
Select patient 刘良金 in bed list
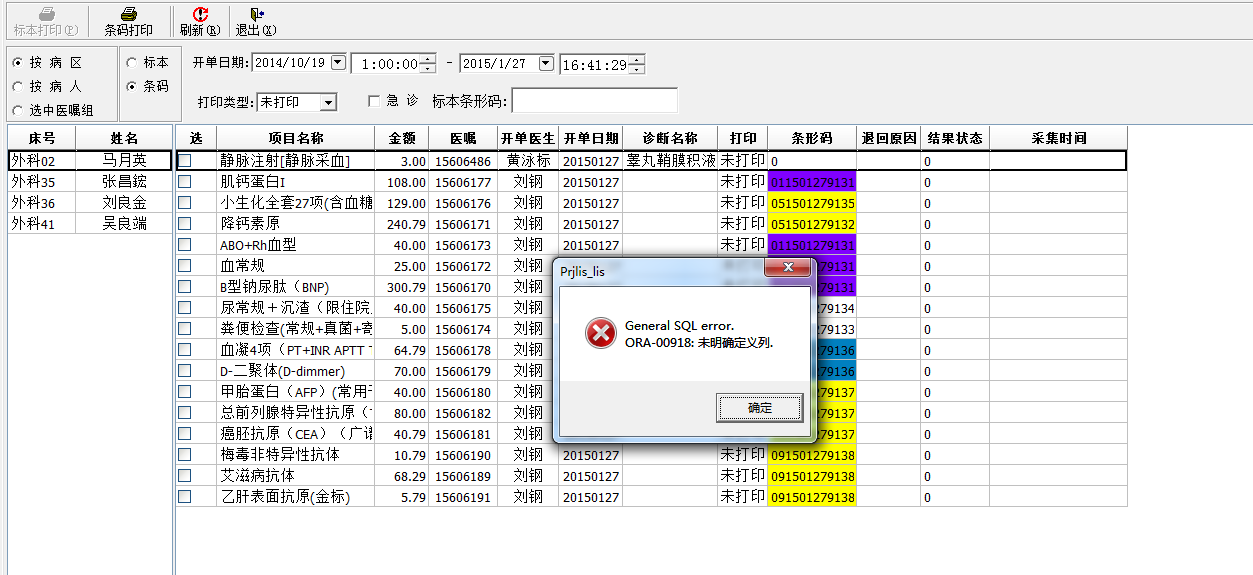(x=124, y=203)
